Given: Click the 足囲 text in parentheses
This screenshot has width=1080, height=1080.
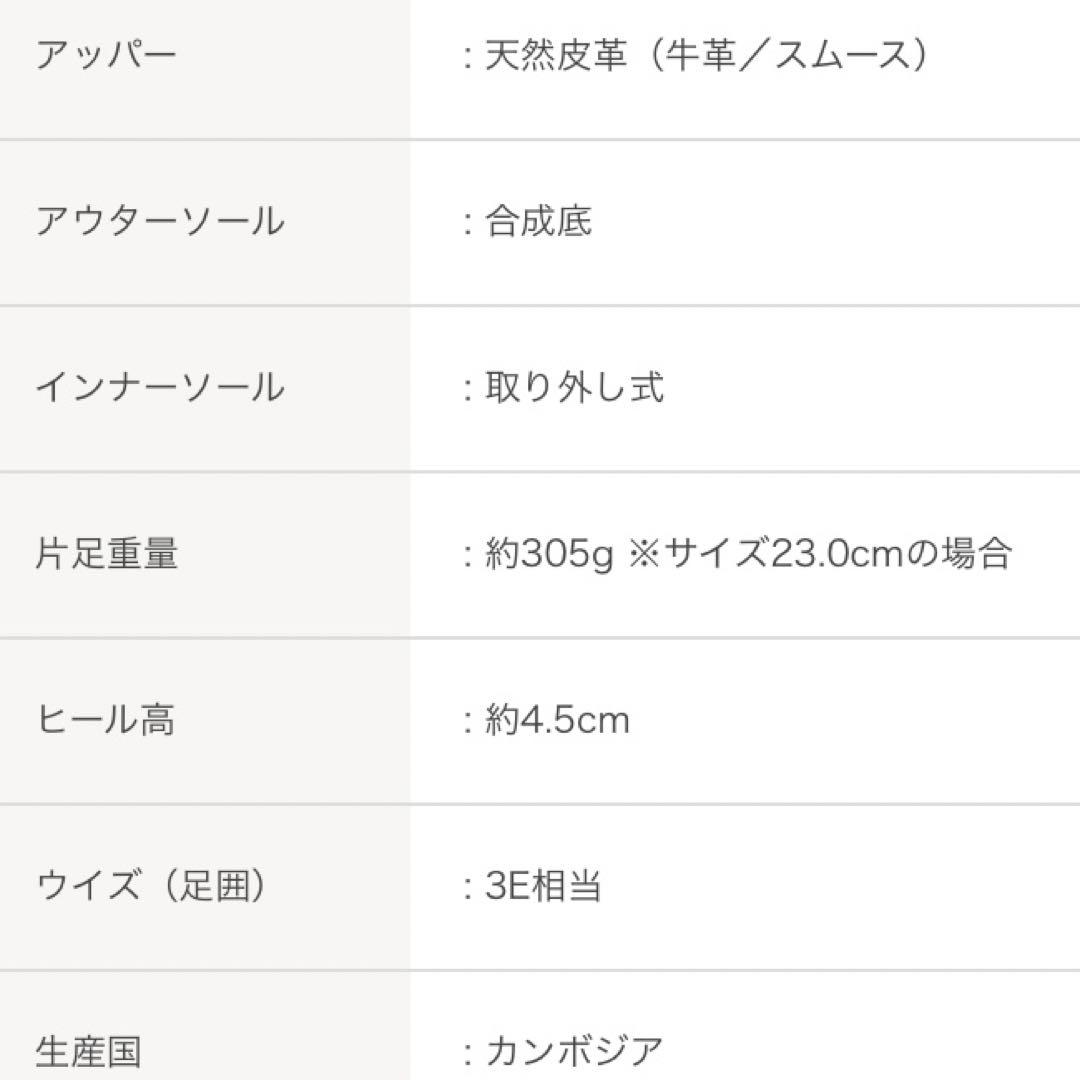Looking at the screenshot, I should coord(214,886).
